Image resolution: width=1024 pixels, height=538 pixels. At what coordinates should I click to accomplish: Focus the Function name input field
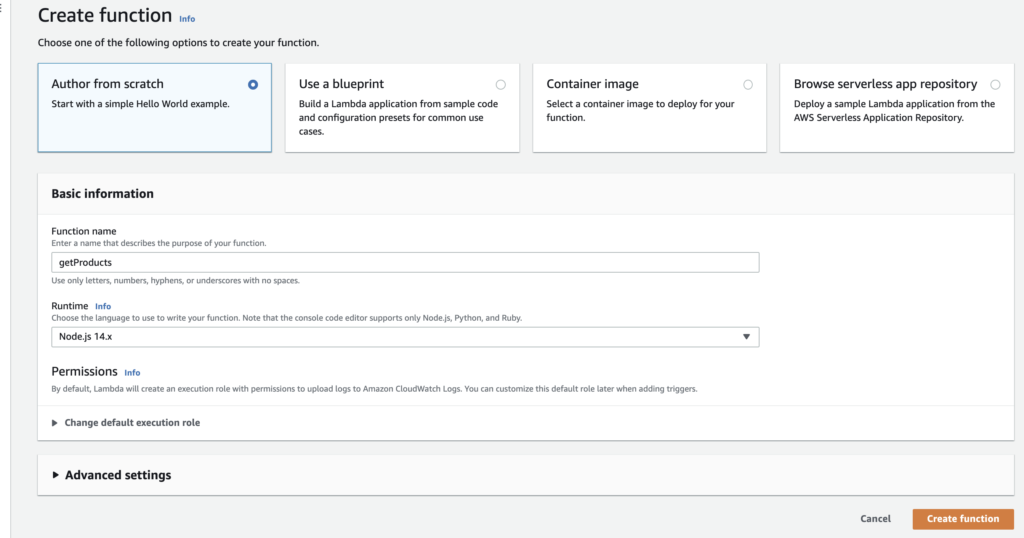405,262
